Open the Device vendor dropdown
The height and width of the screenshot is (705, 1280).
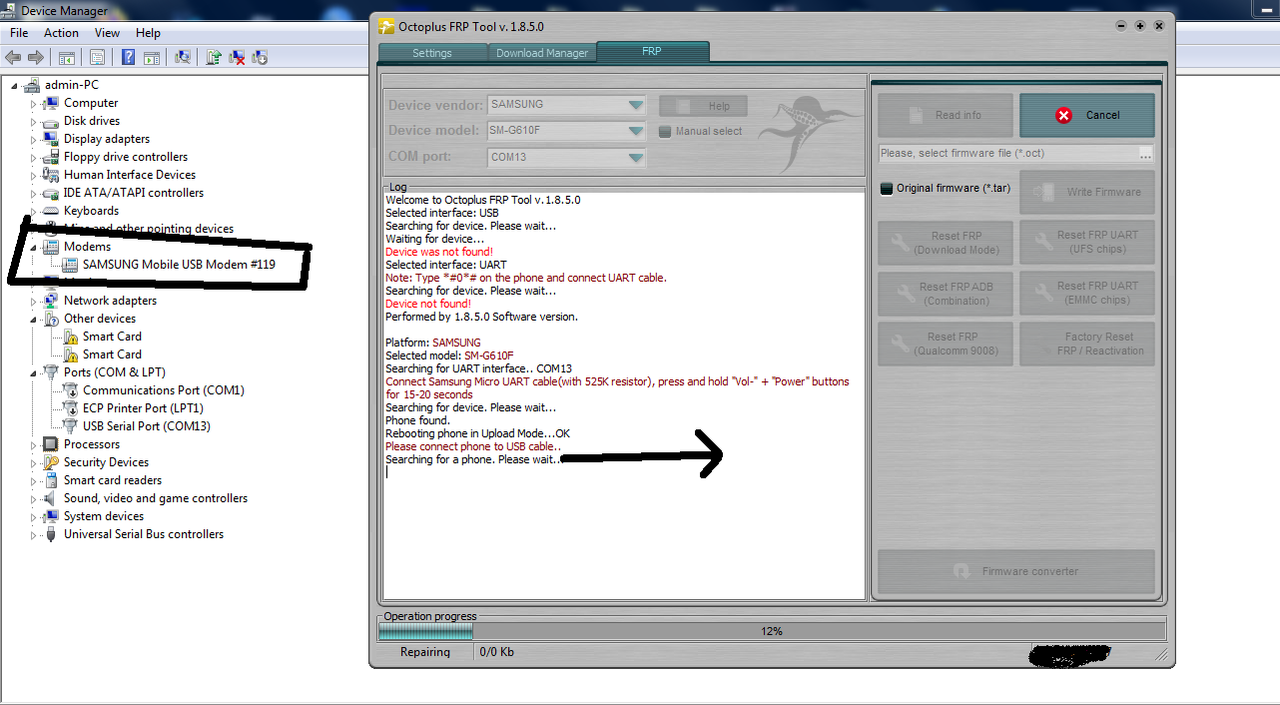(636, 105)
